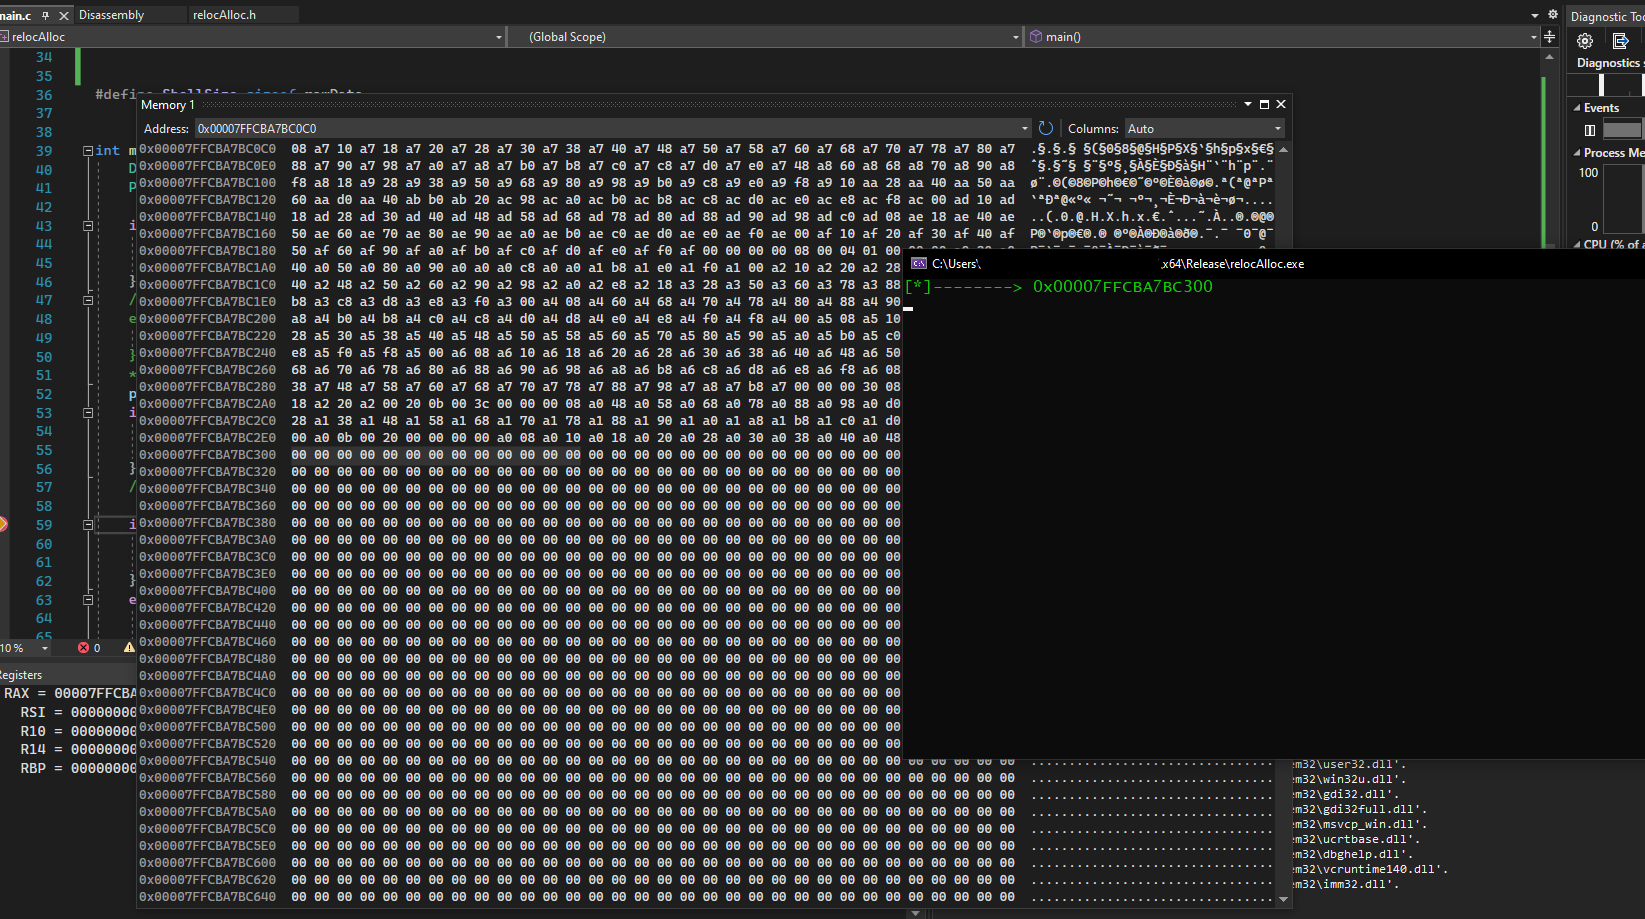
Task: Collapse code block at line 47
Action: tap(88, 300)
